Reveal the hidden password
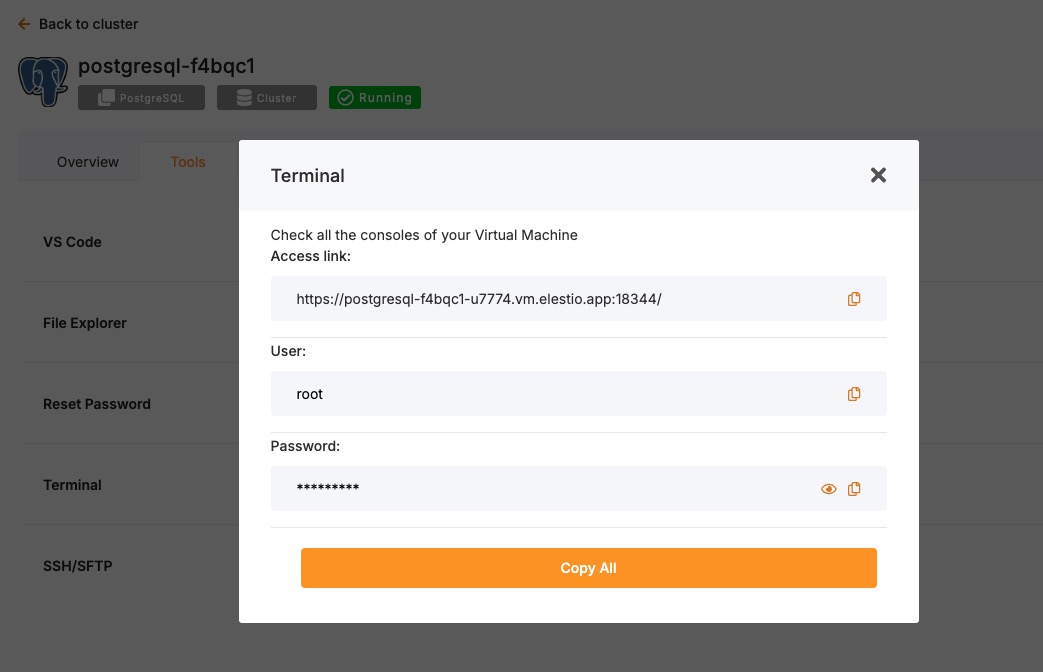1043x672 pixels. click(828, 489)
